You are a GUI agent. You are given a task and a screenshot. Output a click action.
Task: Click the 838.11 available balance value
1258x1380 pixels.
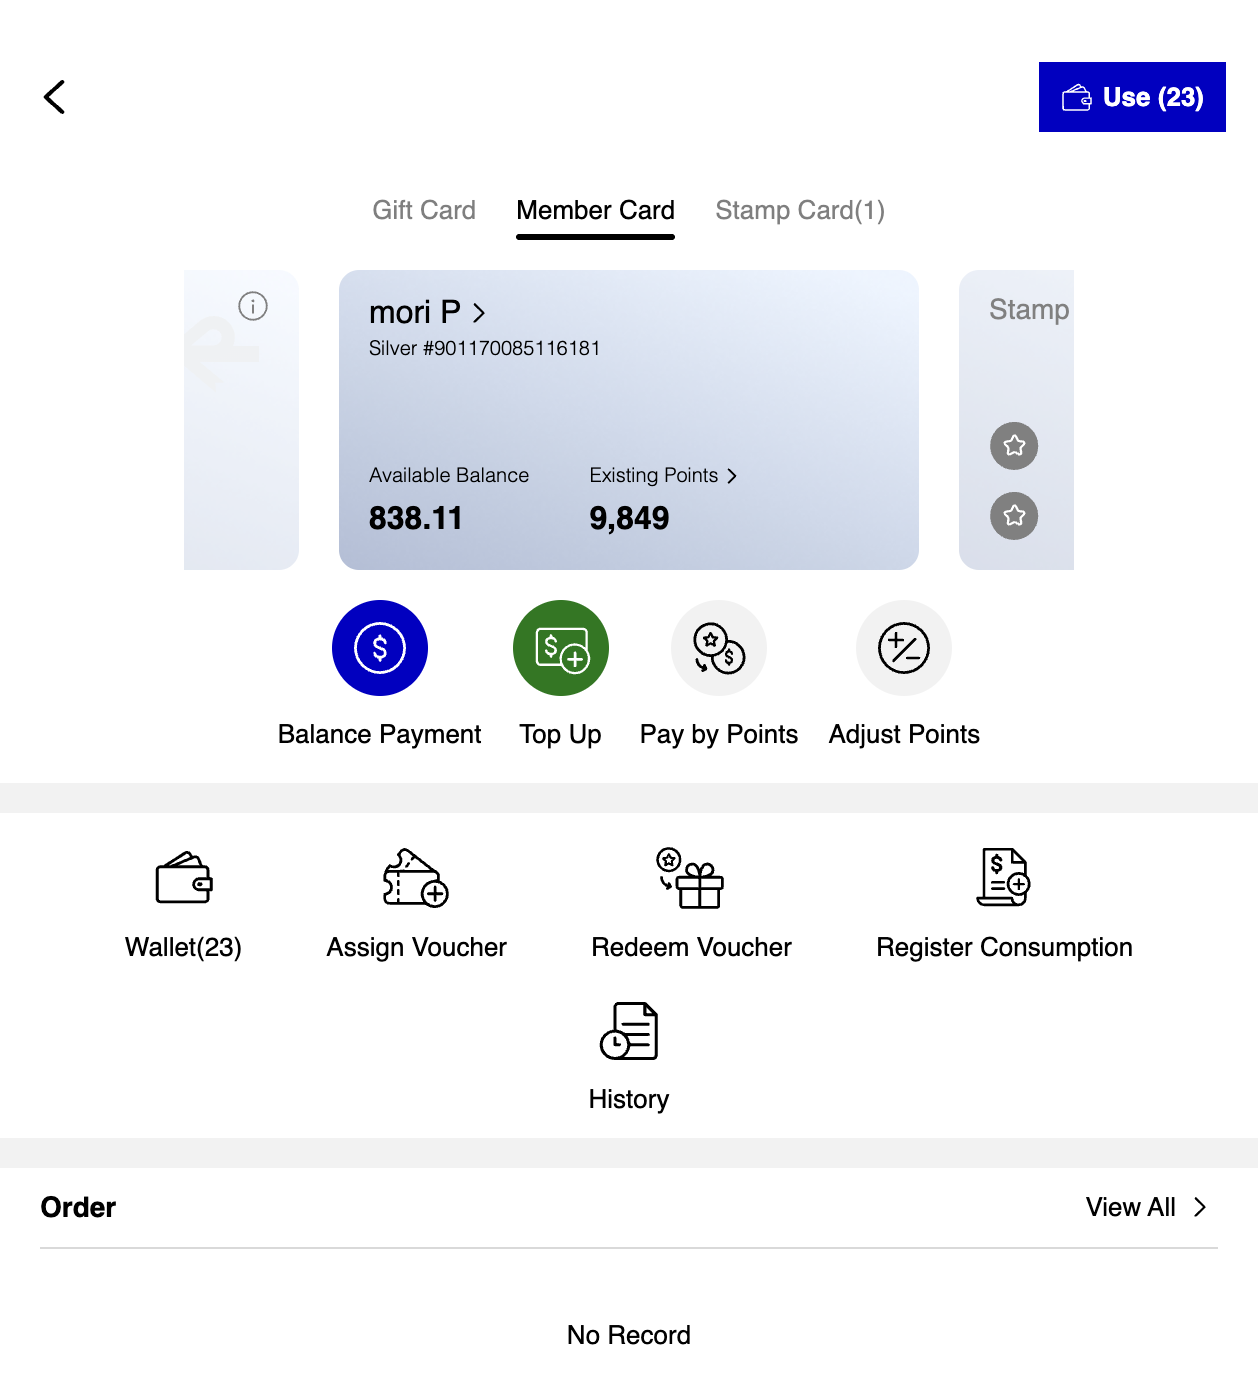tap(416, 518)
